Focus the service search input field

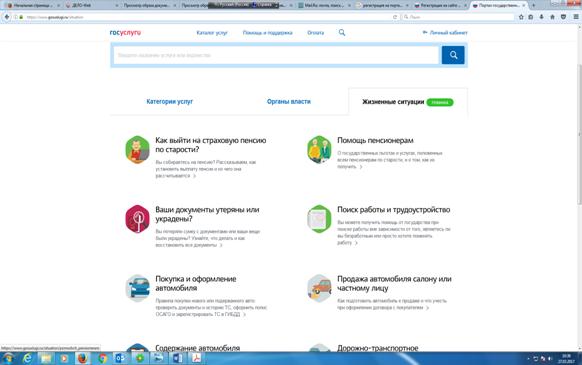(276, 55)
